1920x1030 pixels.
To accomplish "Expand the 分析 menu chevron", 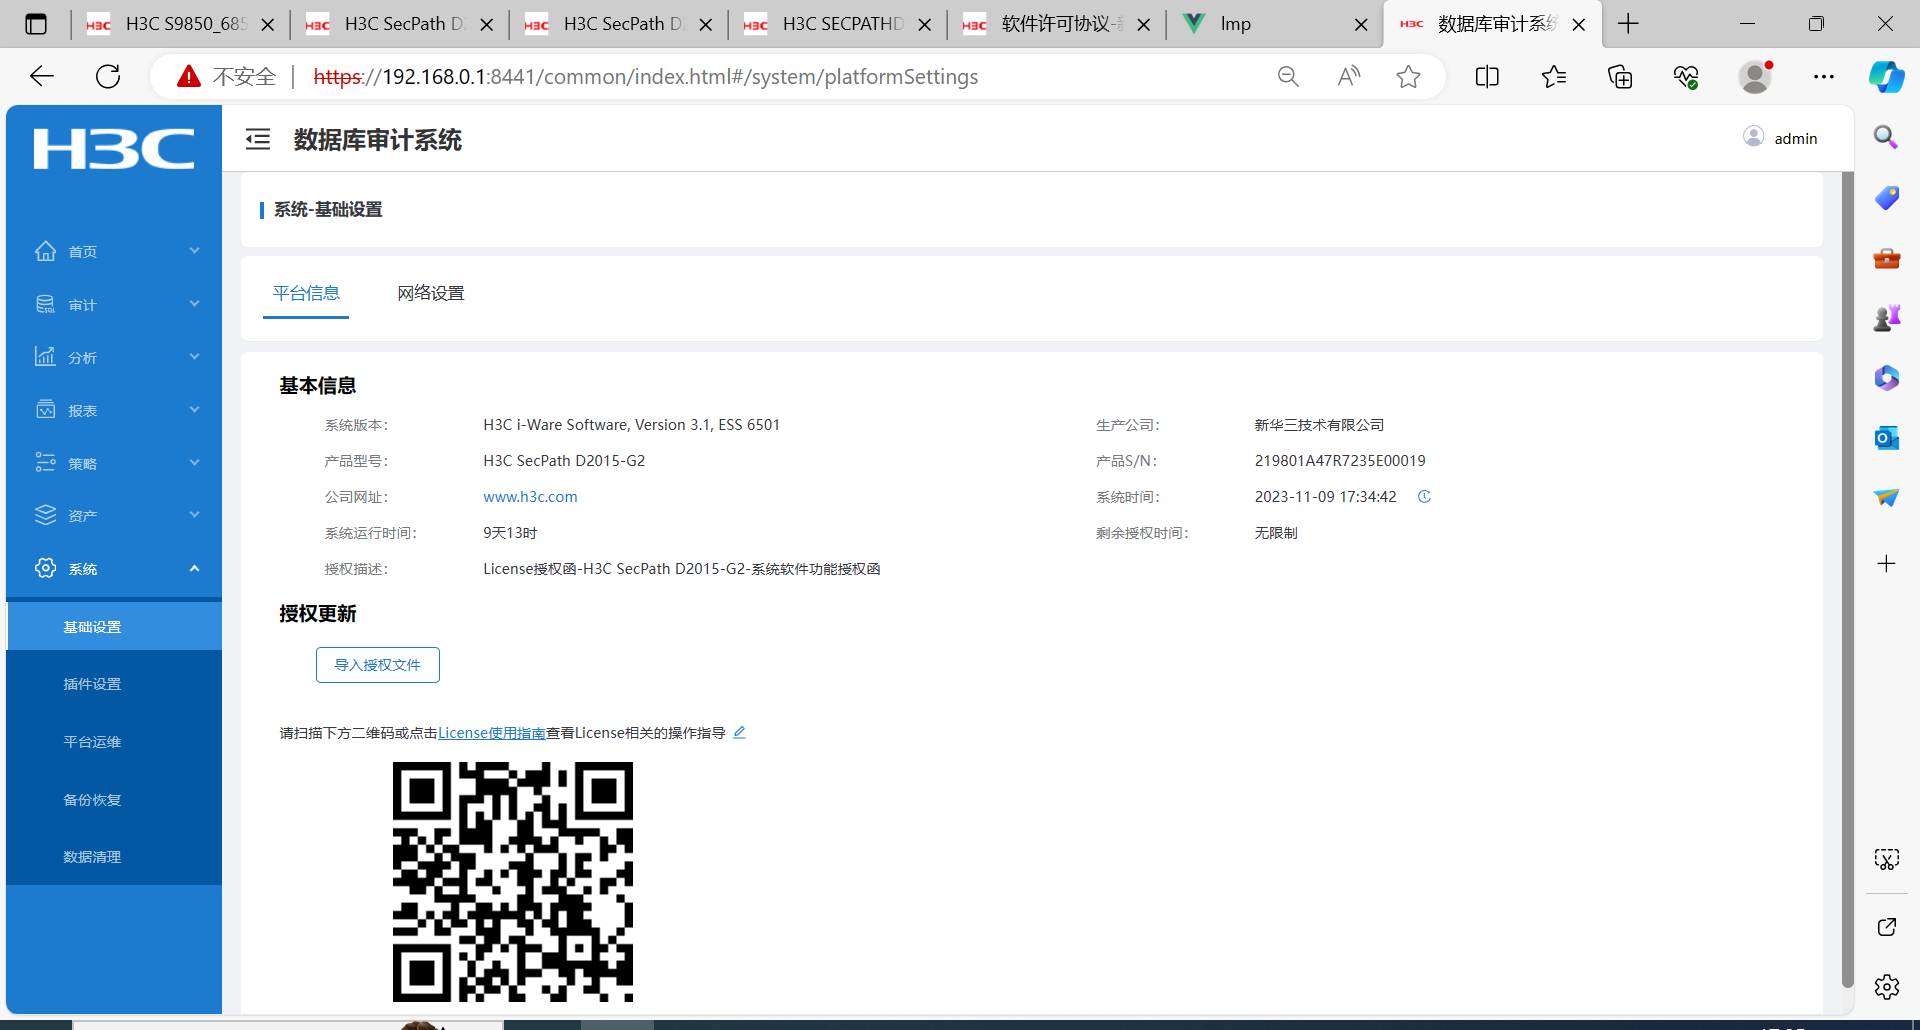I will click(x=195, y=357).
